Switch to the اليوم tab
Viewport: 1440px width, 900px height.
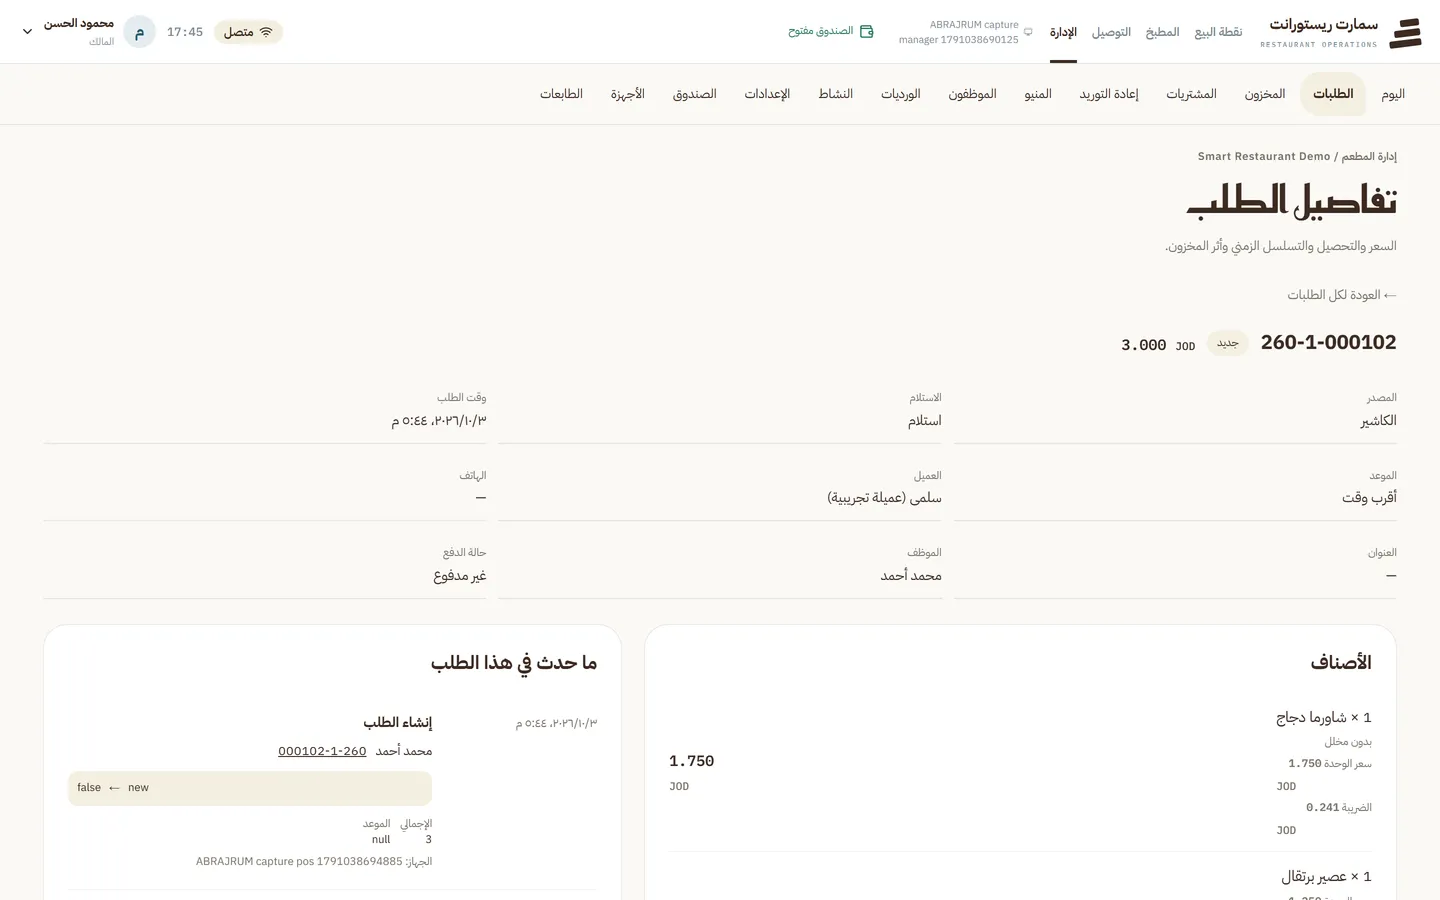coord(1393,94)
